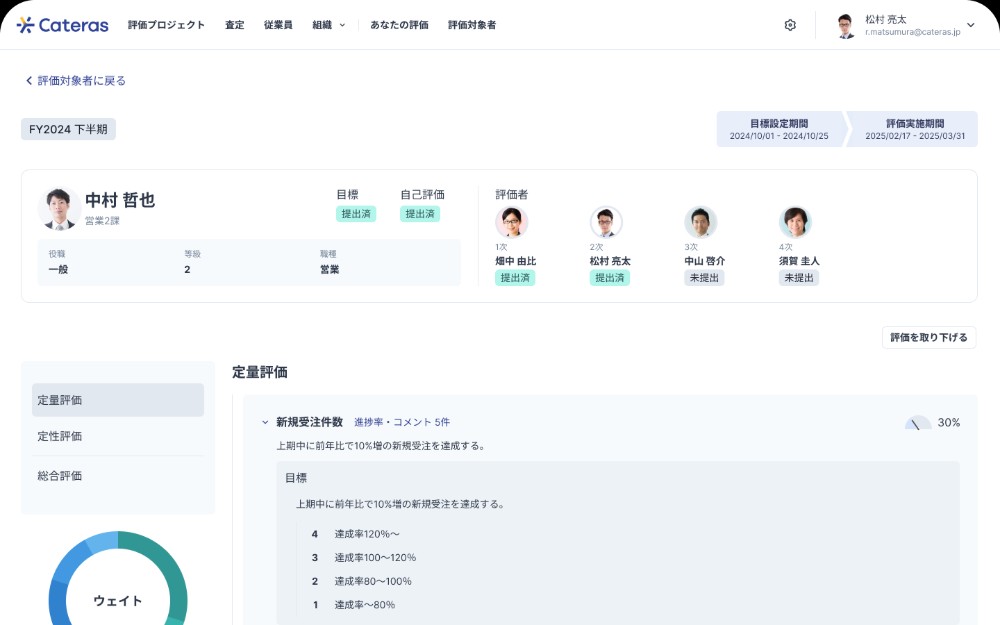1000x625 pixels.
Task: Open the 評価プロジェクト menu
Action: [166, 25]
